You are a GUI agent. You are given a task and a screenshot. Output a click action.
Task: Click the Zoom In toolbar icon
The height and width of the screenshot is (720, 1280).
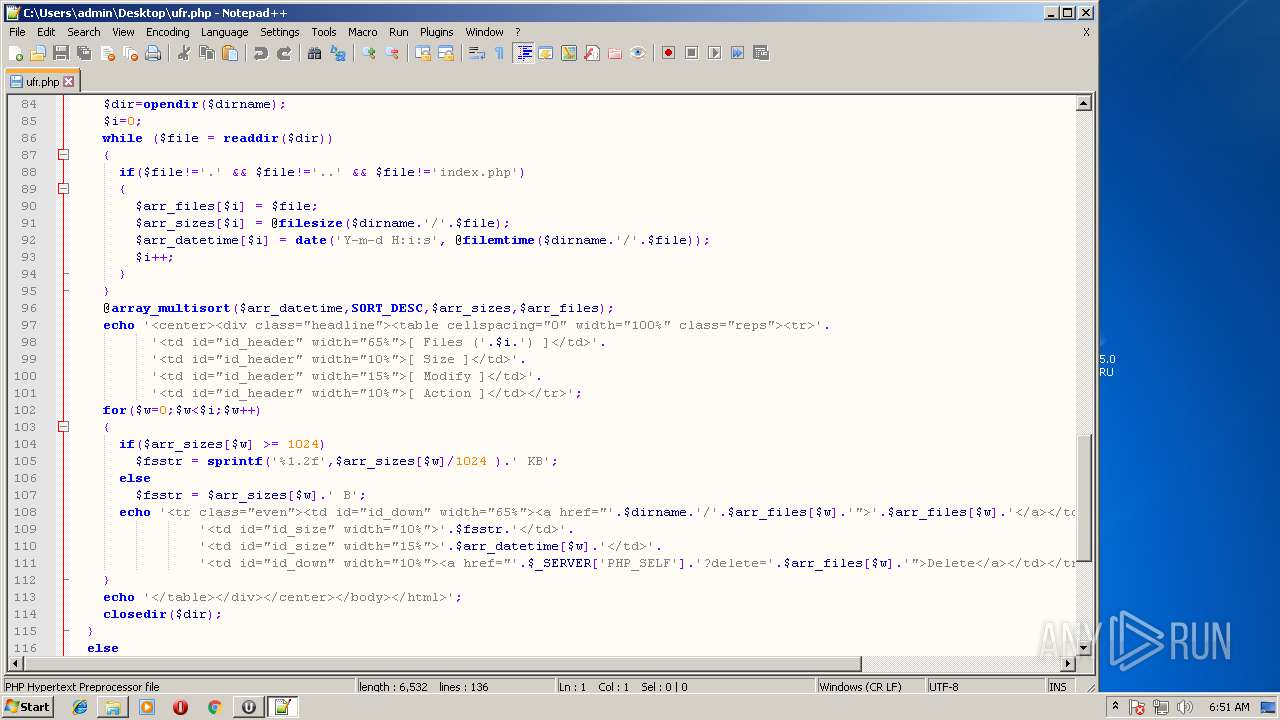[369, 53]
